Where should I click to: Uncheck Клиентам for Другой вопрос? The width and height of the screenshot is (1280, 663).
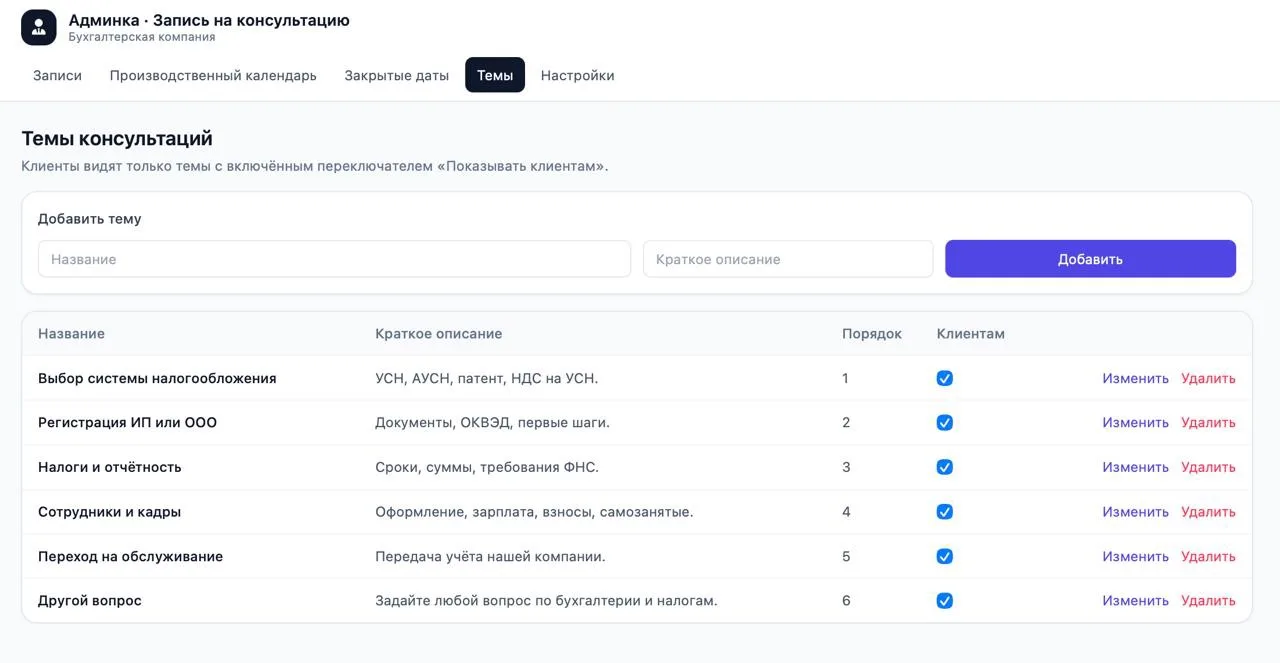pyautogui.click(x=945, y=601)
